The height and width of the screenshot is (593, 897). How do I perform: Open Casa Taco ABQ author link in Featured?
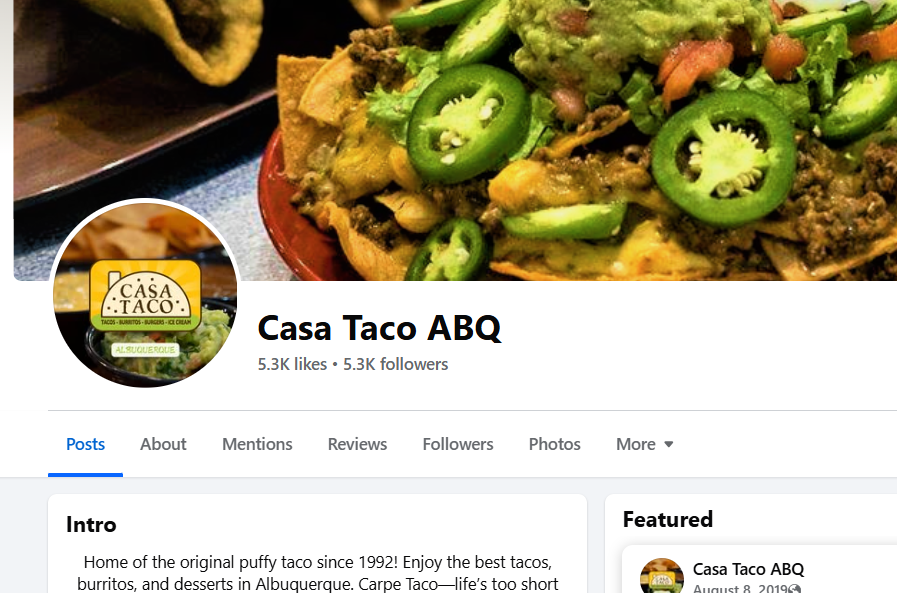pos(748,570)
